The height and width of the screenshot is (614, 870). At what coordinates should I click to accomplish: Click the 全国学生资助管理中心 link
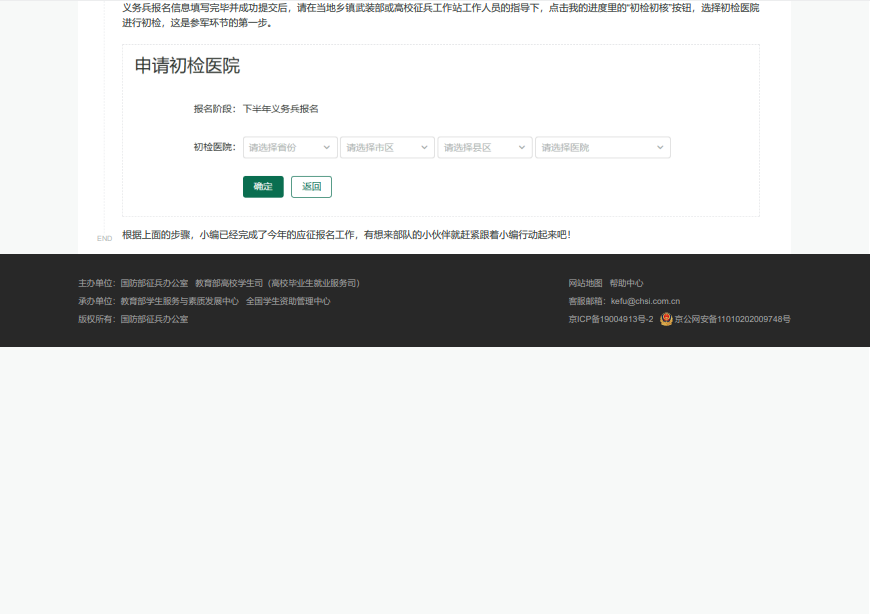[x=287, y=300]
